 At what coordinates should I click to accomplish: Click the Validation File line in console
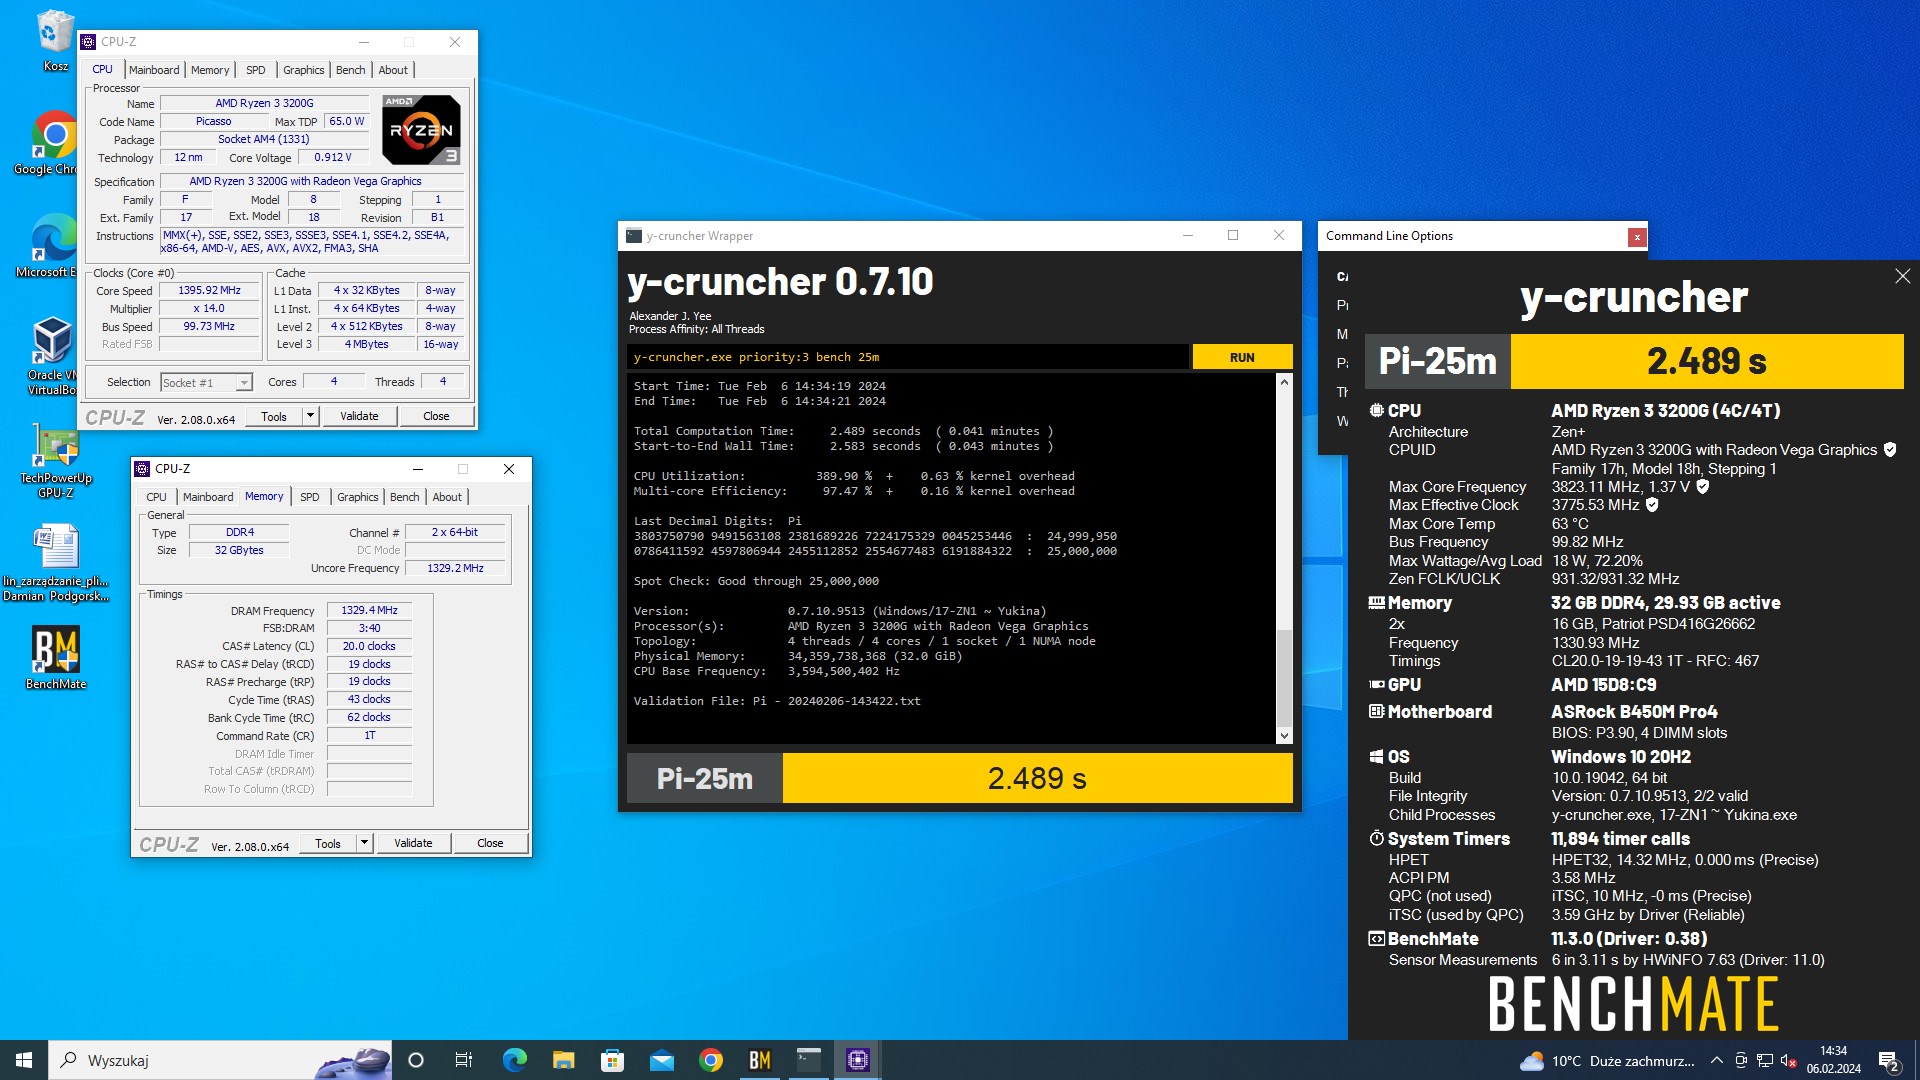777,701
